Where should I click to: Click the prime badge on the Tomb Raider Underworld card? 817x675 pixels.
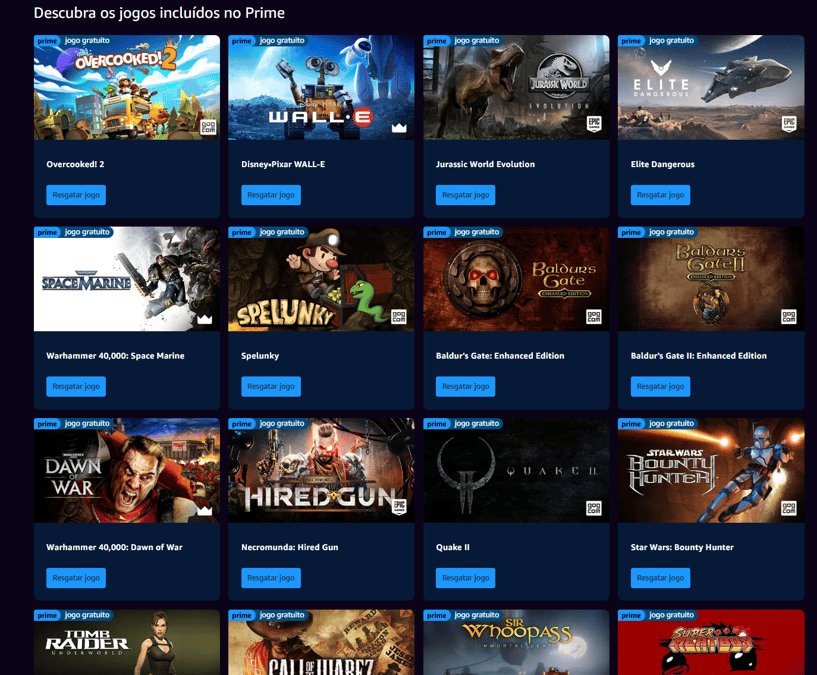[x=47, y=616]
